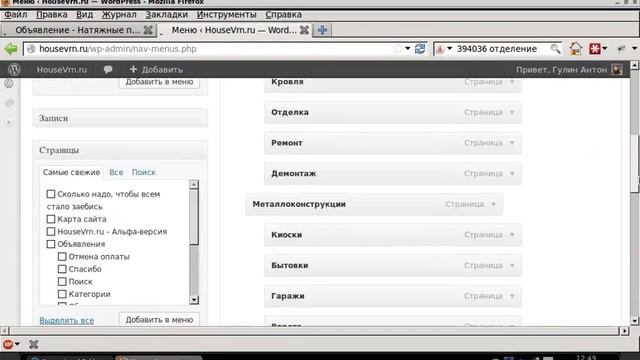Open the Firefox home page icon

click(576, 49)
